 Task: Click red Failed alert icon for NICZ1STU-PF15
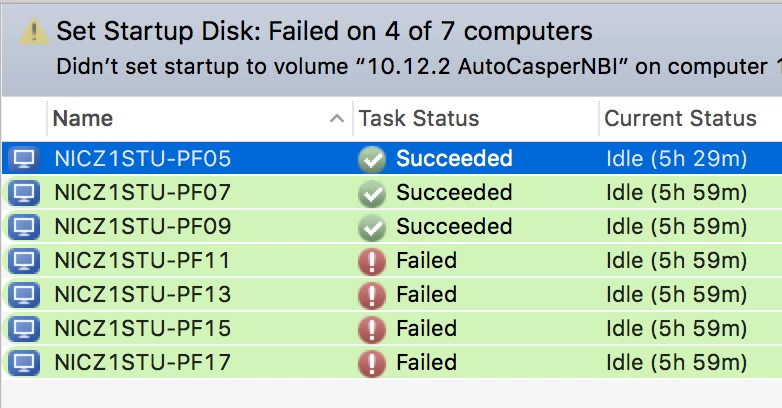(x=372, y=329)
